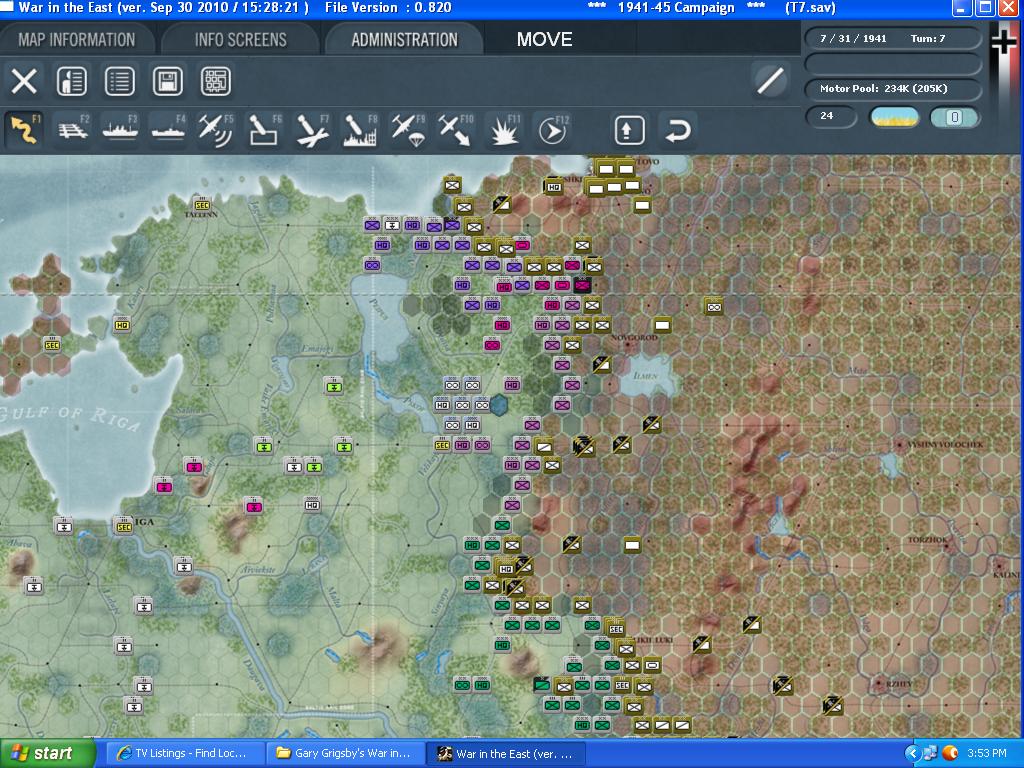Select the SEC unit at Tallinn
This screenshot has width=1024, height=768.
(202, 204)
